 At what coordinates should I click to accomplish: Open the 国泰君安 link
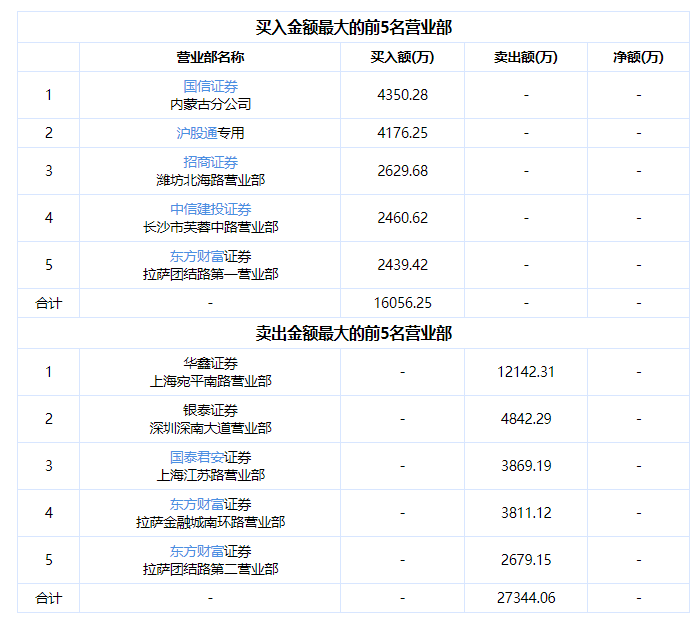click(197, 457)
